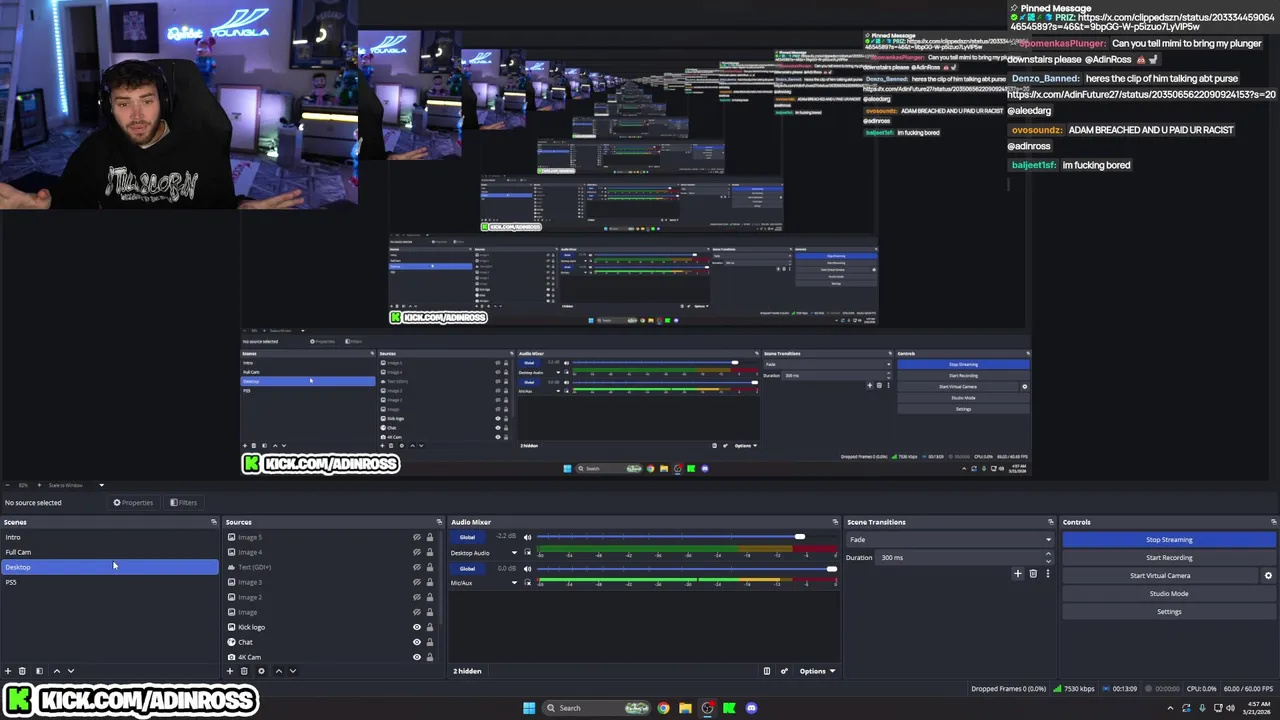Select the Intro scene
Image resolution: width=1280 pixels, height=720 pixels.
click(x=110, y=537)
